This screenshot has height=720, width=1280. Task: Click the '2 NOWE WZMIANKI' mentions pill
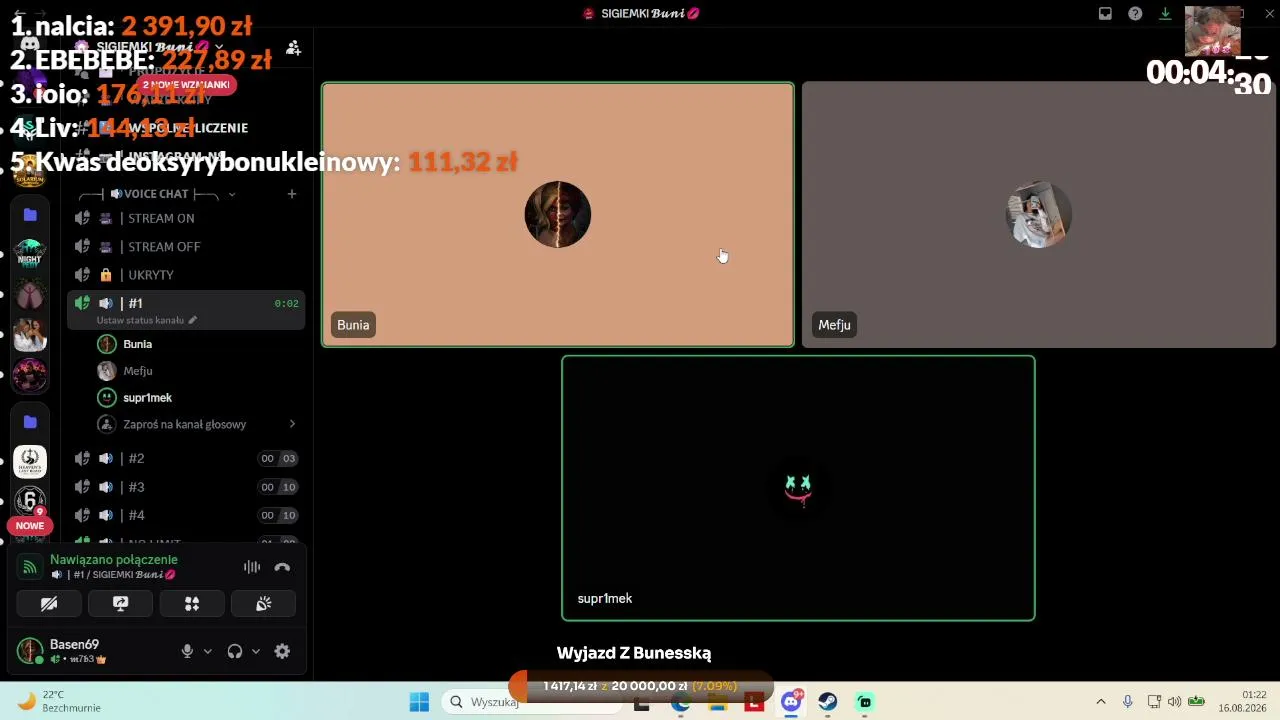tap(186, 85)
